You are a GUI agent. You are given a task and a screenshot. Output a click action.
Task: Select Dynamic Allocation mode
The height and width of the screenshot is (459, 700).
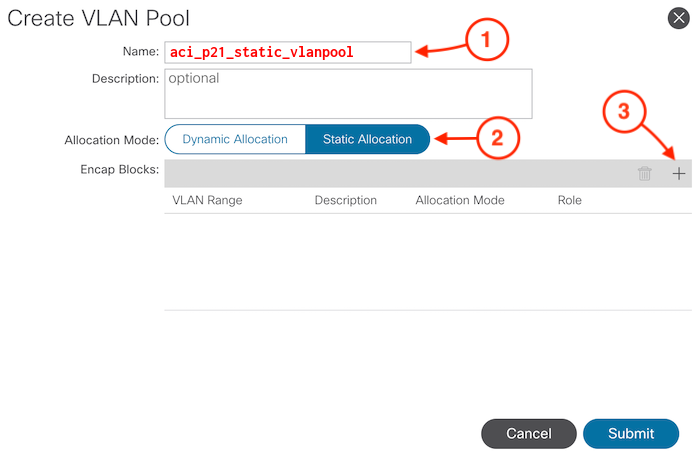235,139
